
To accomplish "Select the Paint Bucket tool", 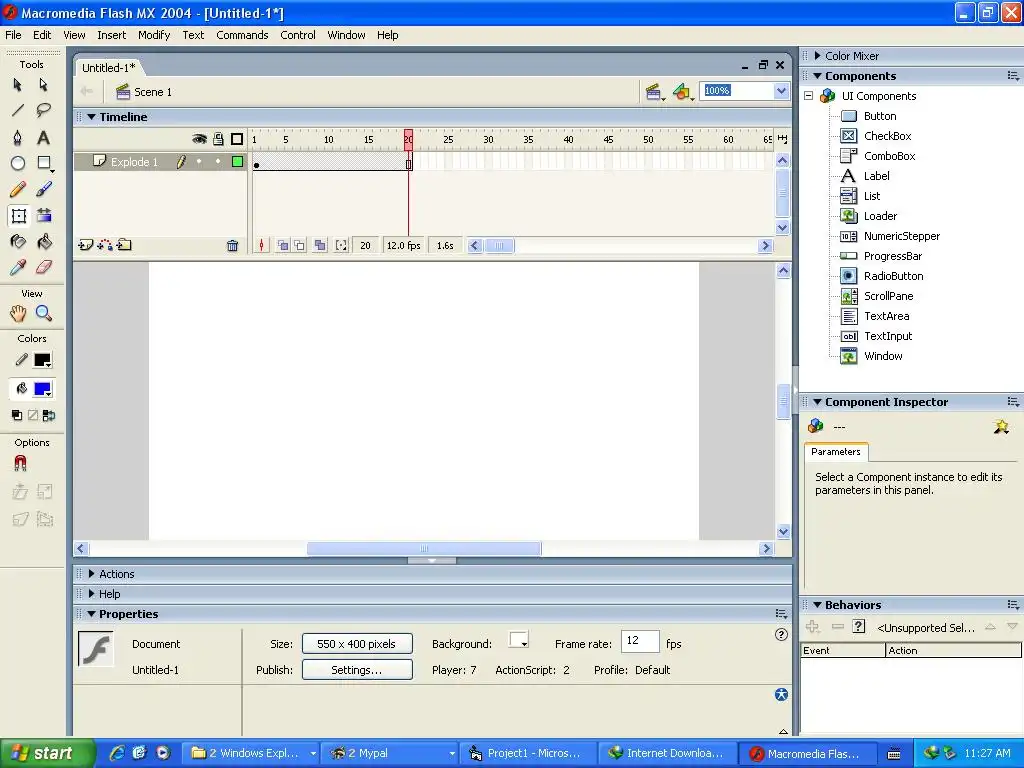I will (44, 242).
